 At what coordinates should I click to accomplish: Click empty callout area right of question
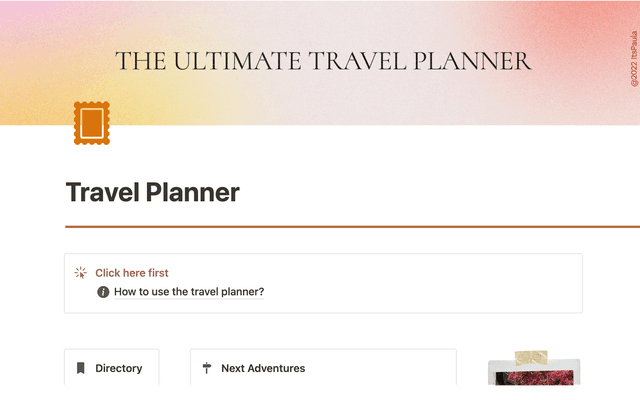coord(430,292)
